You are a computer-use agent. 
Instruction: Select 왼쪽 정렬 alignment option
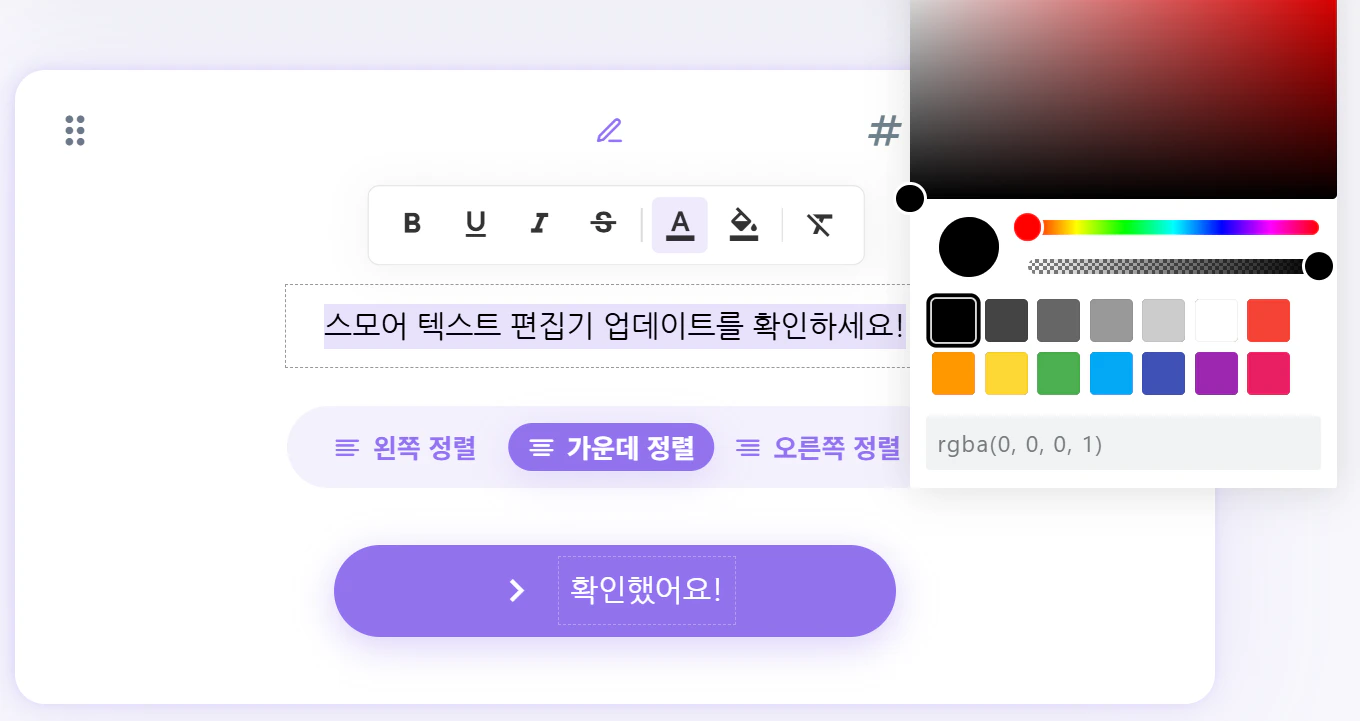tap(405, 447)
